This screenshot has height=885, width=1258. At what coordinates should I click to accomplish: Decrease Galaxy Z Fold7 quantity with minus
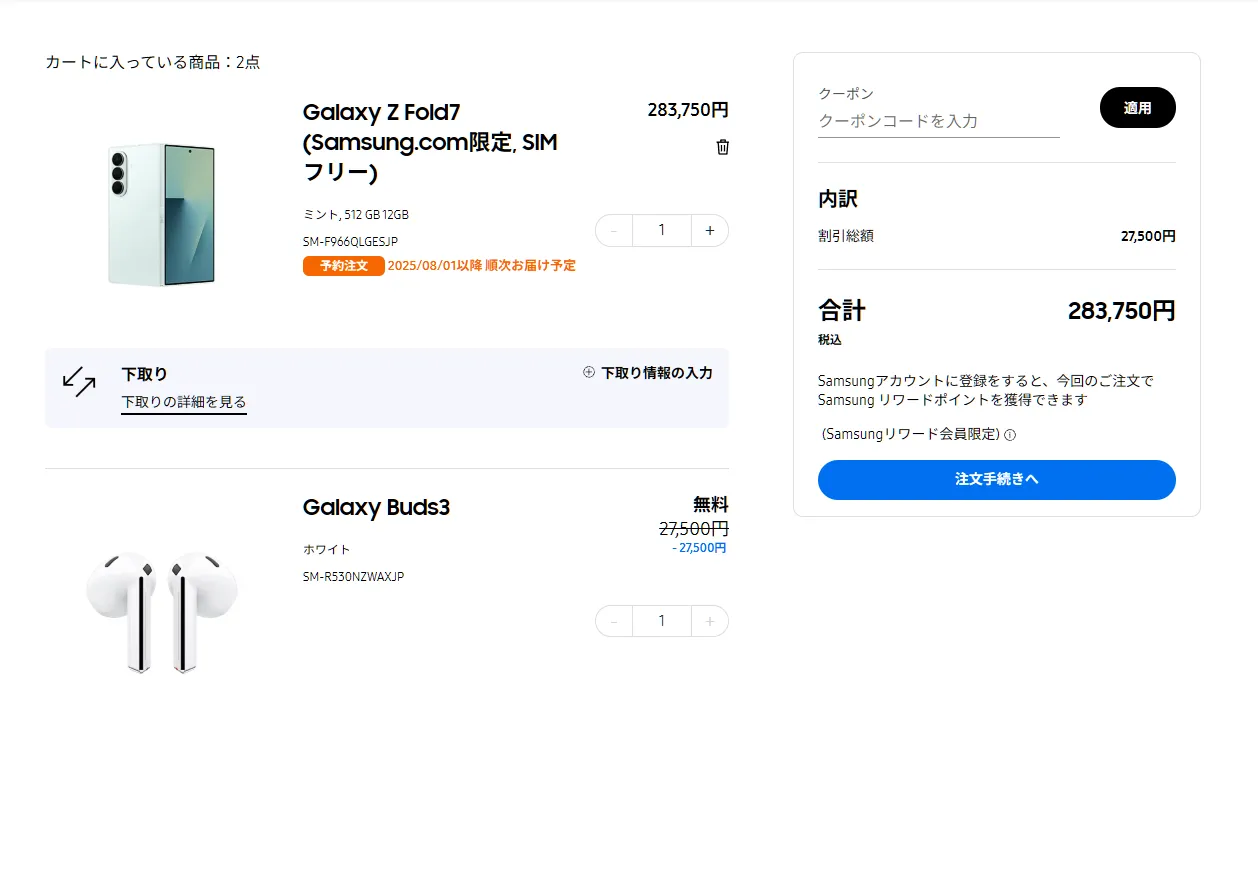tap(614, 231)
